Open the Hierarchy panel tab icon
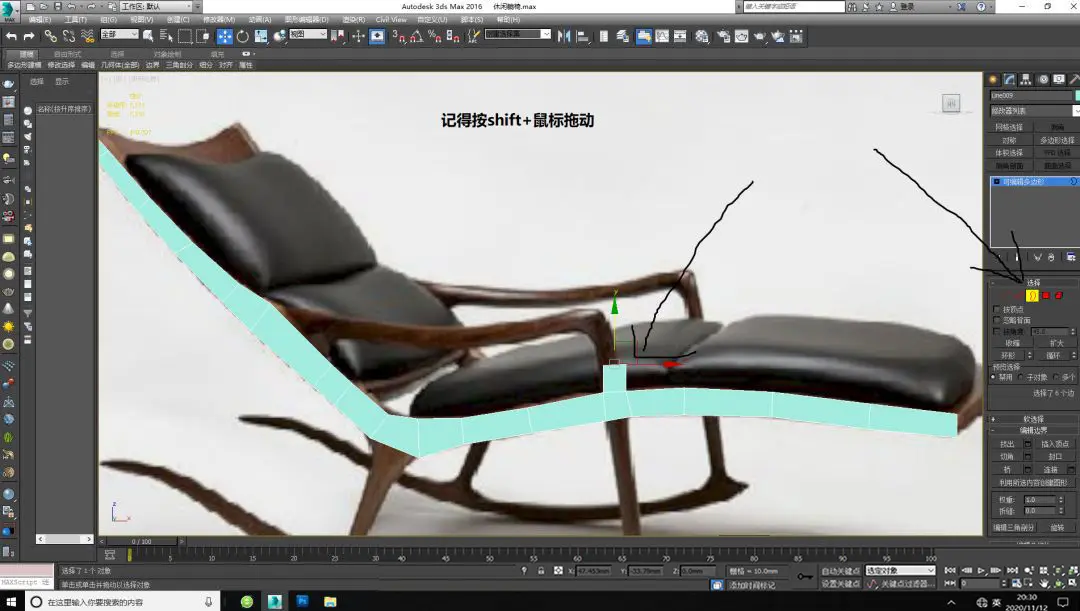The width and height of the screenshot is (1080, 611). click(x=1026, y=80)
